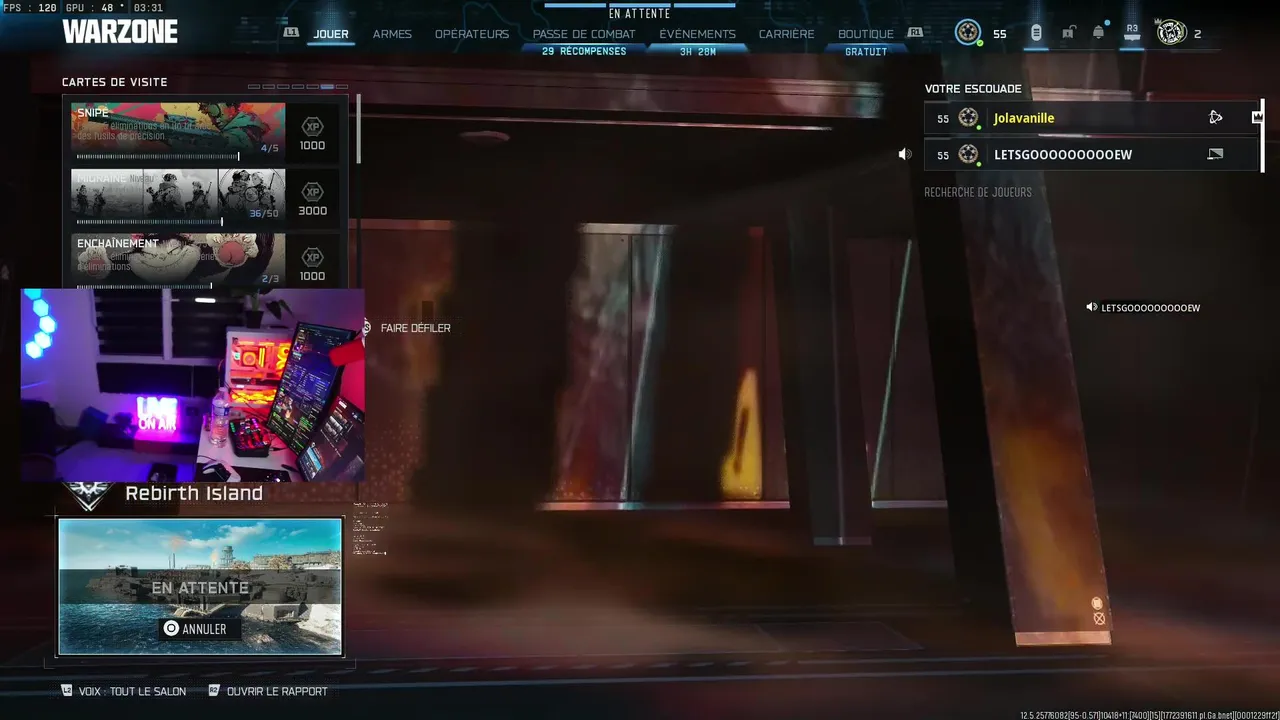Click the L2 icon beside VOIX : TOUT LE SALON
Viewport: 1280px width, 720px height.
(x=67, y=690)
